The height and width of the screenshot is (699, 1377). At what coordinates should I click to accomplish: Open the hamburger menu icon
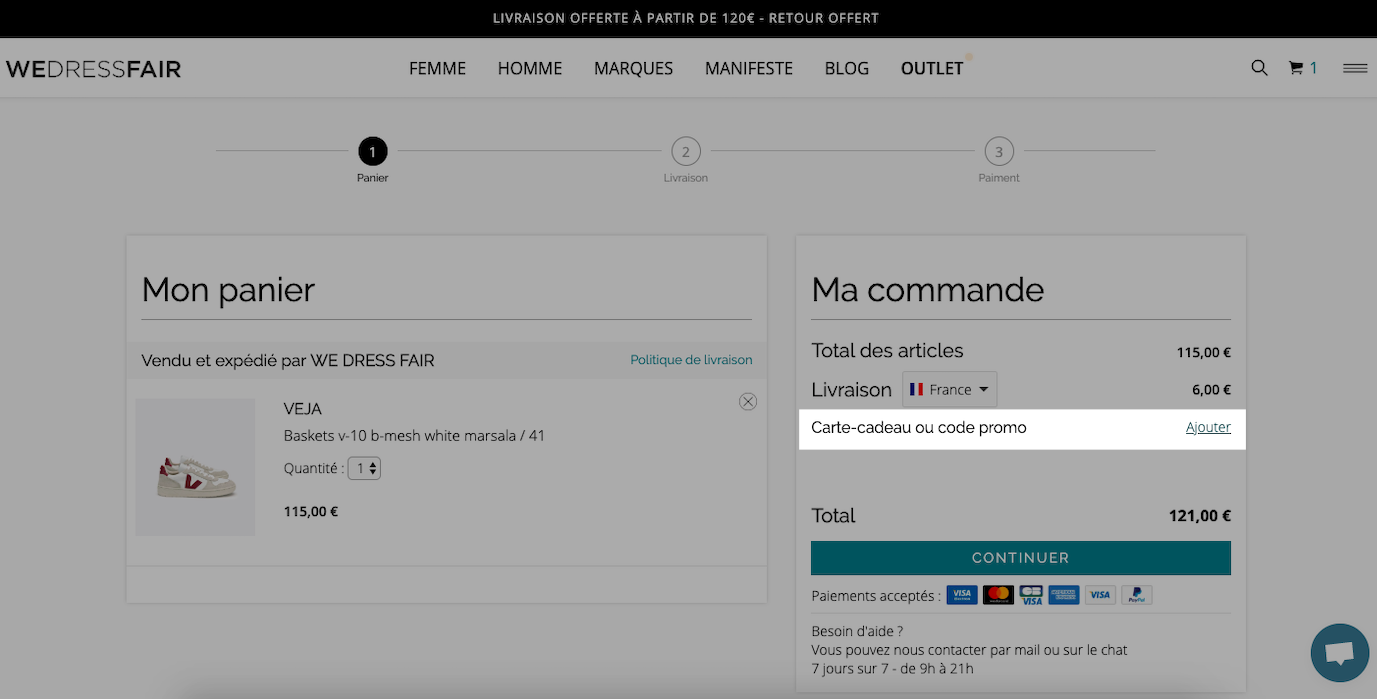1355,68
